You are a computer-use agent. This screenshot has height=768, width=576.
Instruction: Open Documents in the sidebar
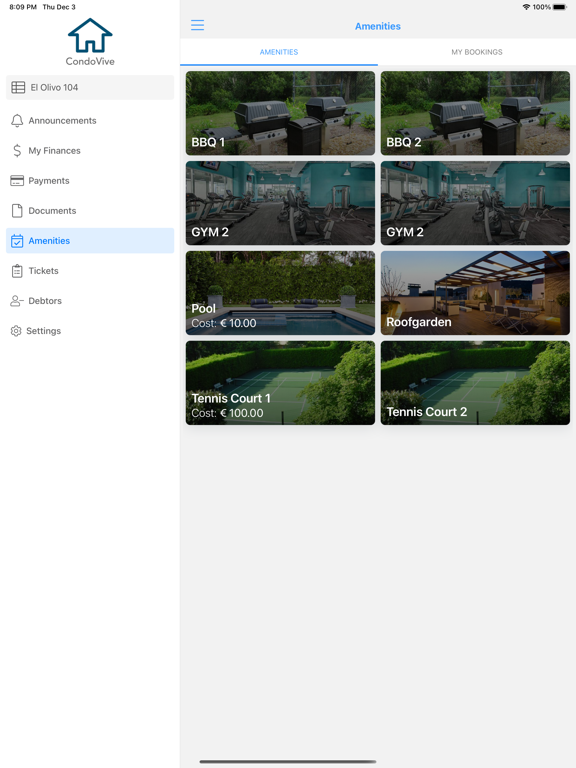90,211
